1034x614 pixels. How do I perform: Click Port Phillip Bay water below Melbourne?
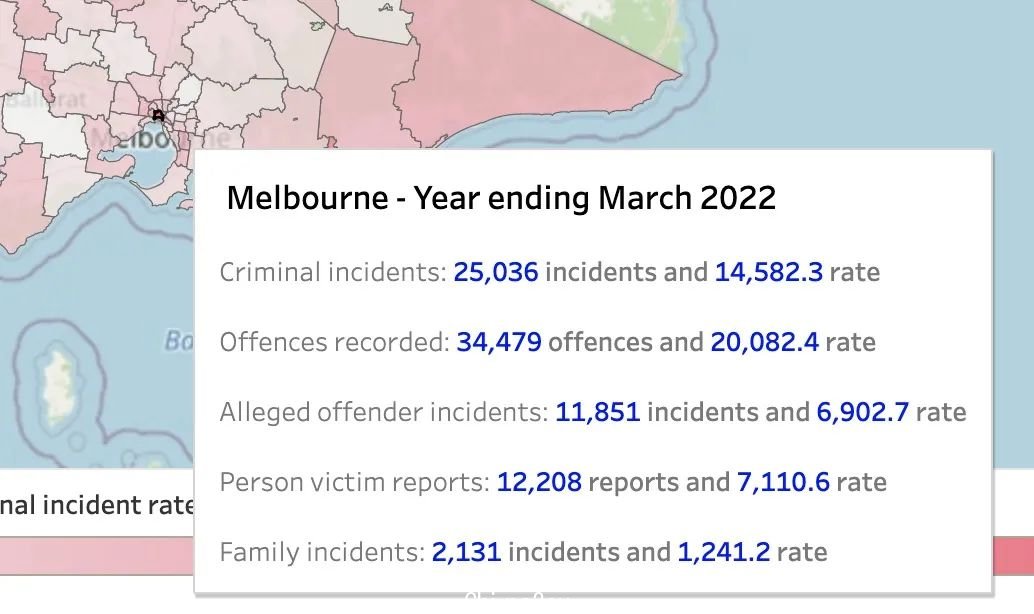click(152, 166)
